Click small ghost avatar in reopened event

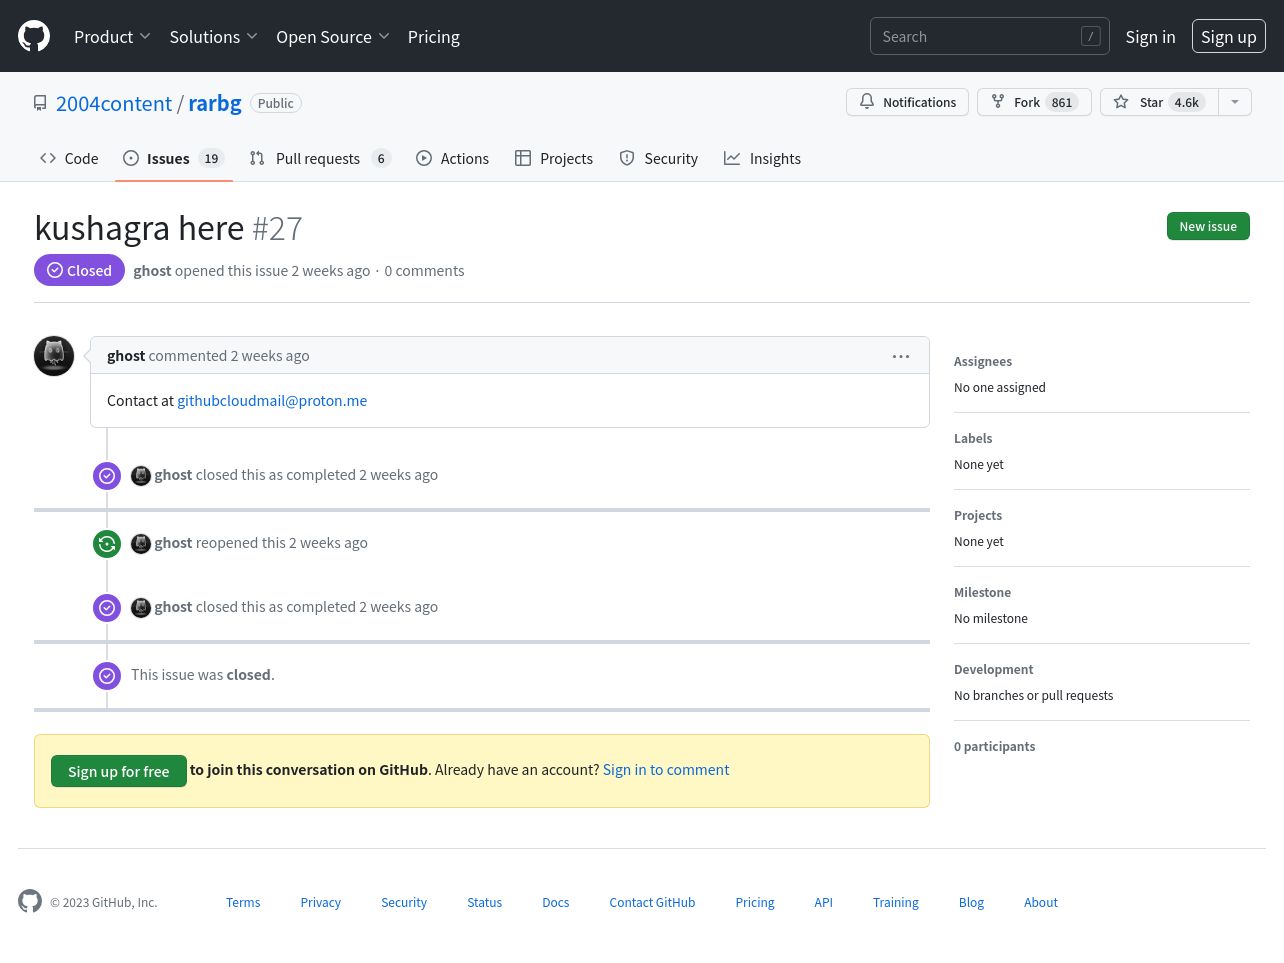141,543
